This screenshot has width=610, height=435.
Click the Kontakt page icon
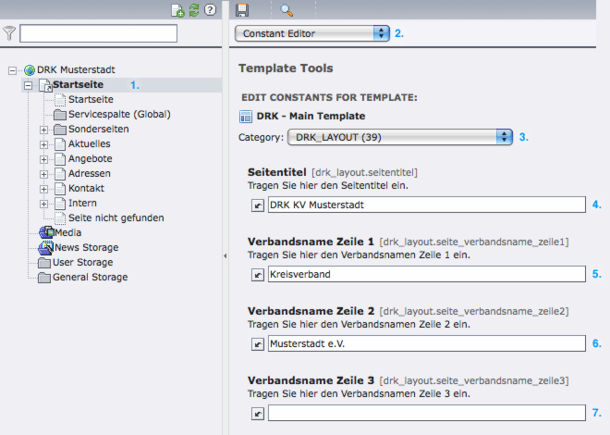click(60, 188)
